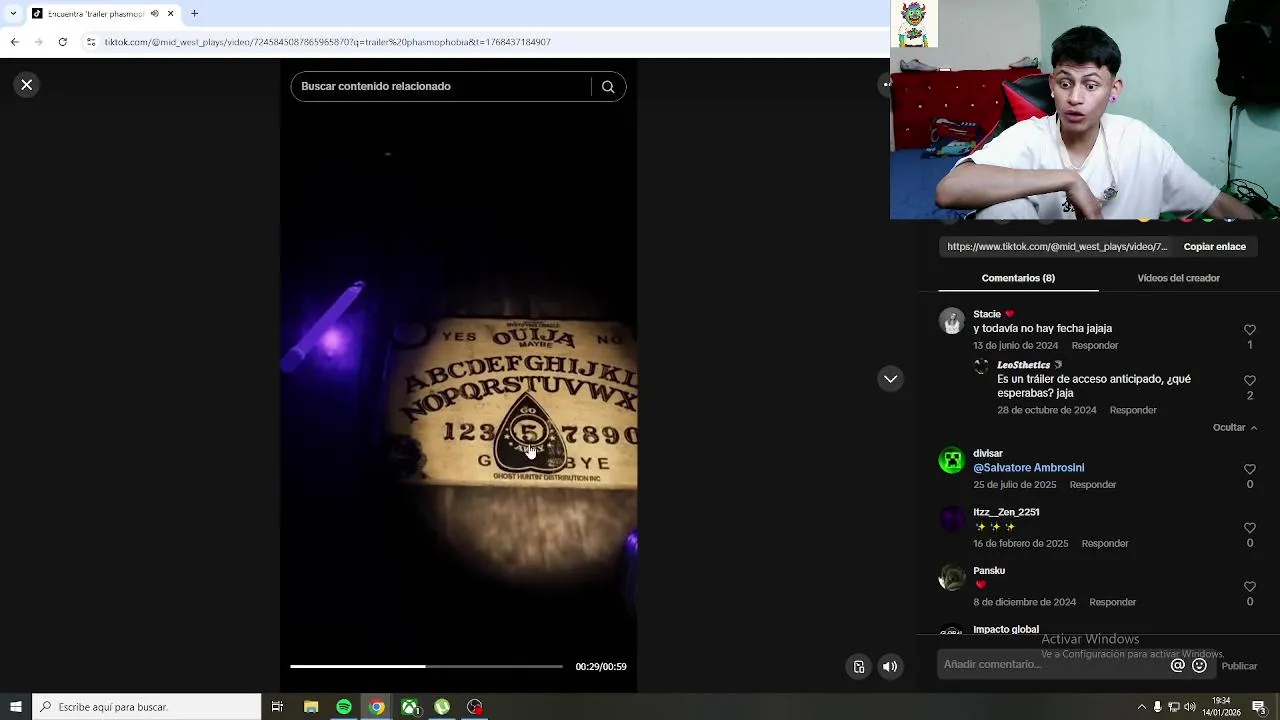This screenshot has height=720, width=1280.
Task: Show hidden system tray icons
Action: [x=1142, y=707]
